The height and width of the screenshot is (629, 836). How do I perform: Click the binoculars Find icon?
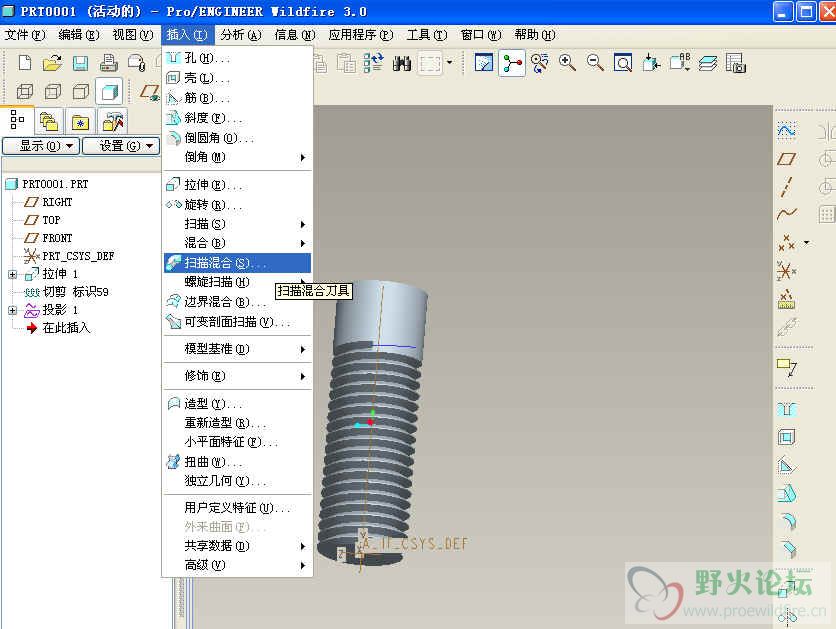[x=401, y=63]
